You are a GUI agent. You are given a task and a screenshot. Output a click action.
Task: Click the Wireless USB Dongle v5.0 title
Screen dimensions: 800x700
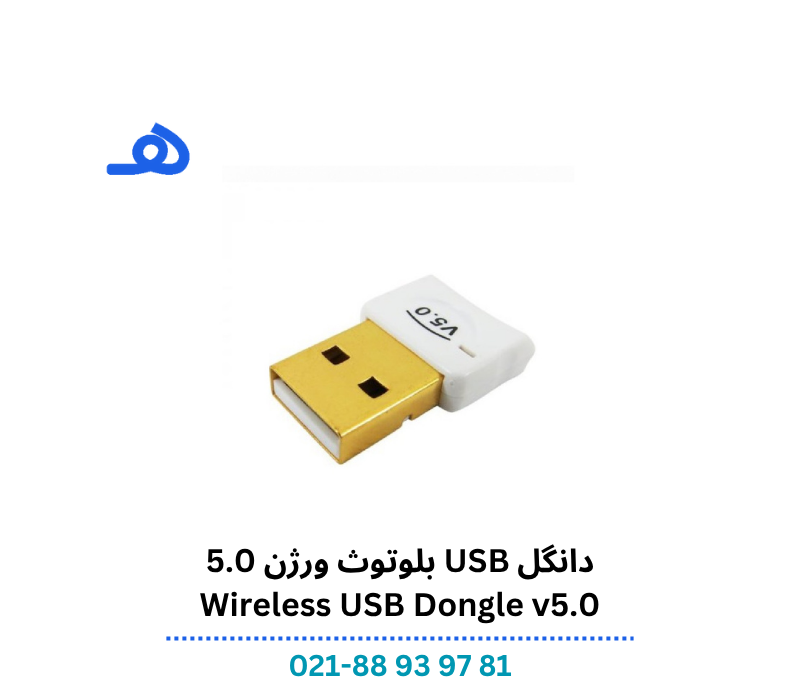pos(399,605)
